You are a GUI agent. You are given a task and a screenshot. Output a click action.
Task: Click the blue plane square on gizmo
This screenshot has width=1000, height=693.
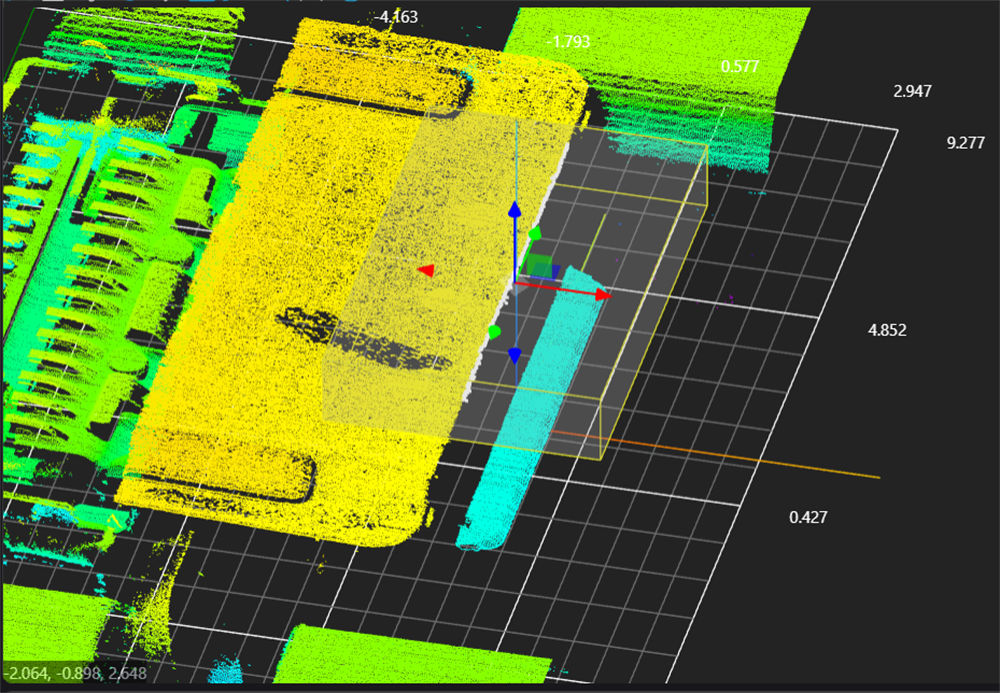(555, 272)
